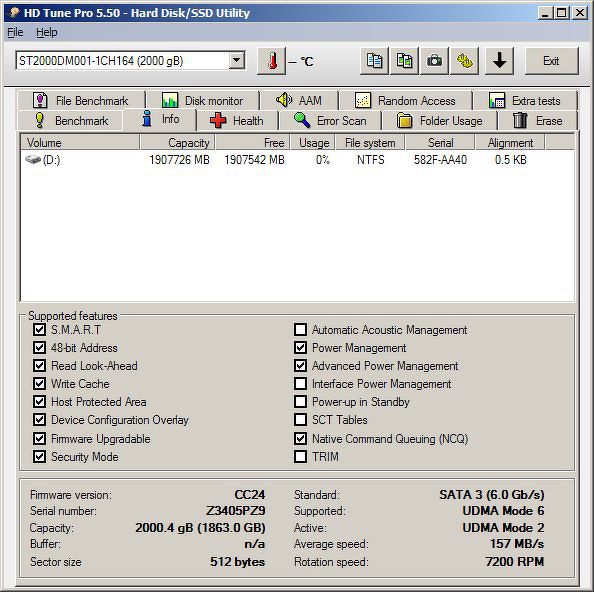Click the down arrow minimize-to-tray icon
Image resolution: width=594 pixels, height=592 pixels.
click(x=499, y=61)
